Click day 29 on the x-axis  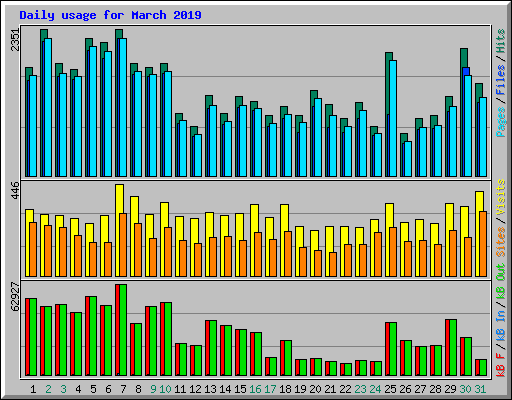[450, 389]
